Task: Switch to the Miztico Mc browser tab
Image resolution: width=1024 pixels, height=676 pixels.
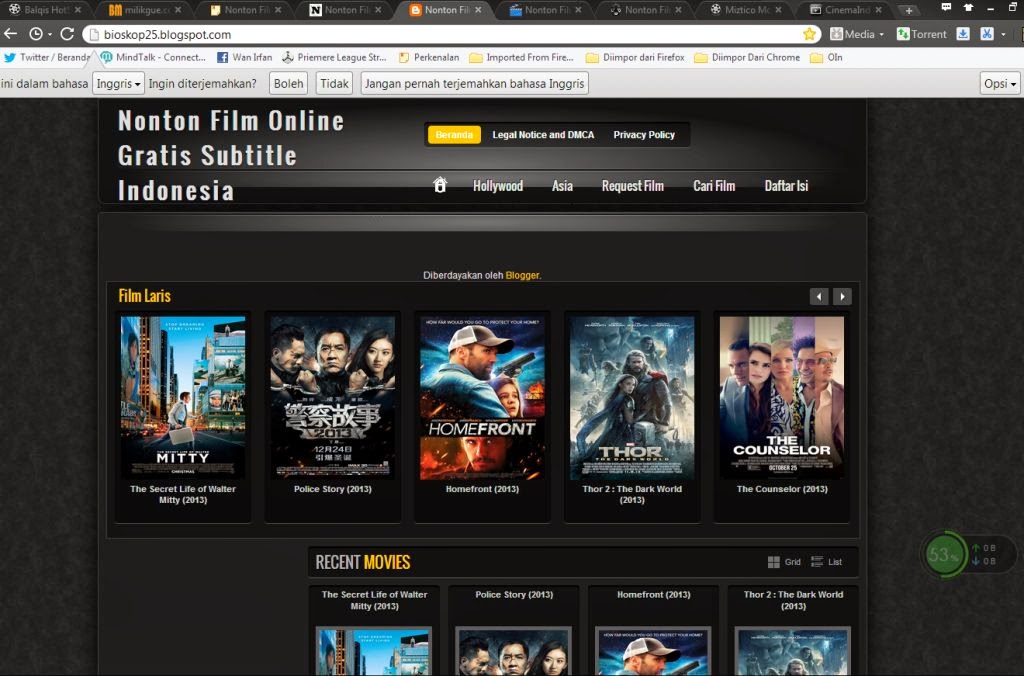Action: (x=745, y=10)
